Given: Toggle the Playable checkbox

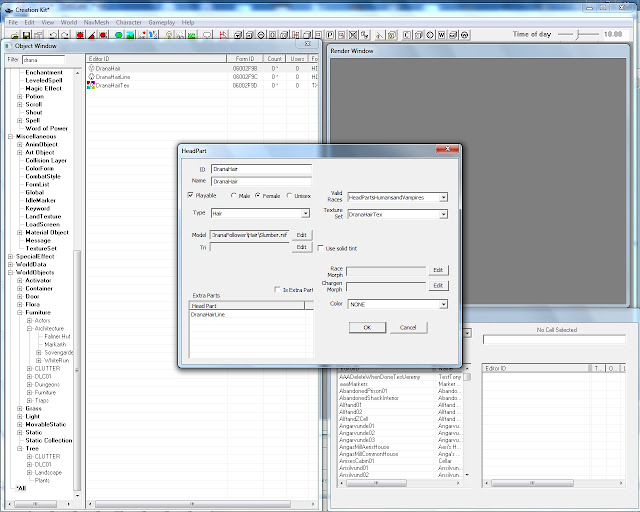Looking at the screenshot, I should point(190,195).
